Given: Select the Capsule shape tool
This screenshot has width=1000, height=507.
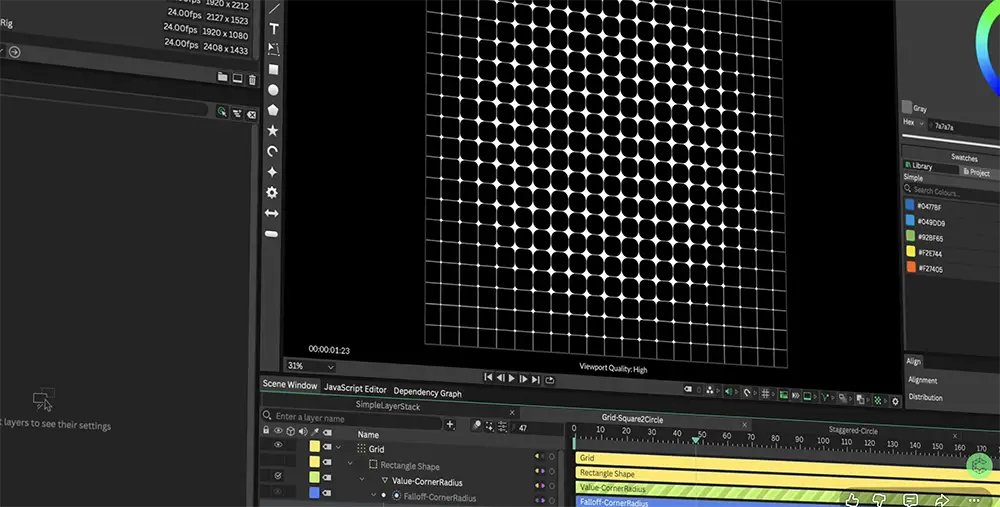Looking at the screenshot, I should (272, 234).
